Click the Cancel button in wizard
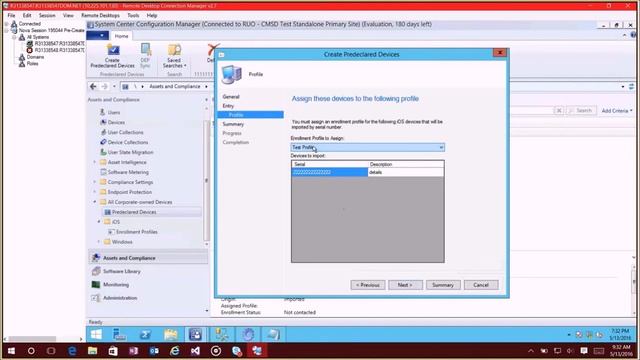Screen dimensions: 640x360 [x=481, y=285]
